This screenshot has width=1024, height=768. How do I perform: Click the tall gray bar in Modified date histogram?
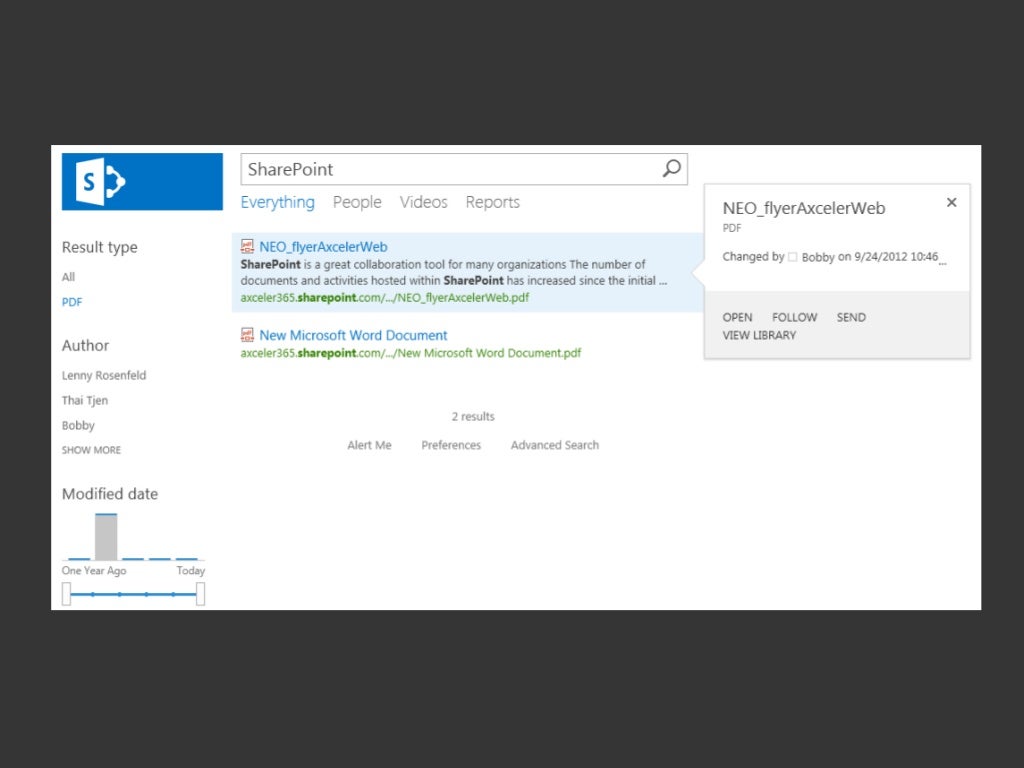[x=106, y=537]
